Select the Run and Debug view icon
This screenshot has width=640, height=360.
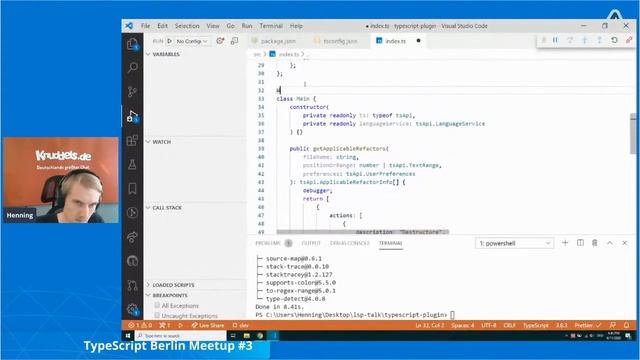[x=132, y=116]
